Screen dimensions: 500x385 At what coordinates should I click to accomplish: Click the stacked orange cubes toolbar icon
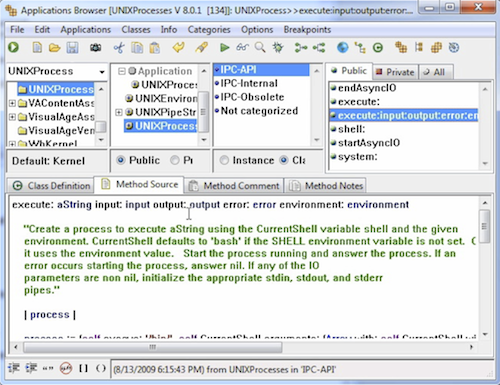(401, 48)
